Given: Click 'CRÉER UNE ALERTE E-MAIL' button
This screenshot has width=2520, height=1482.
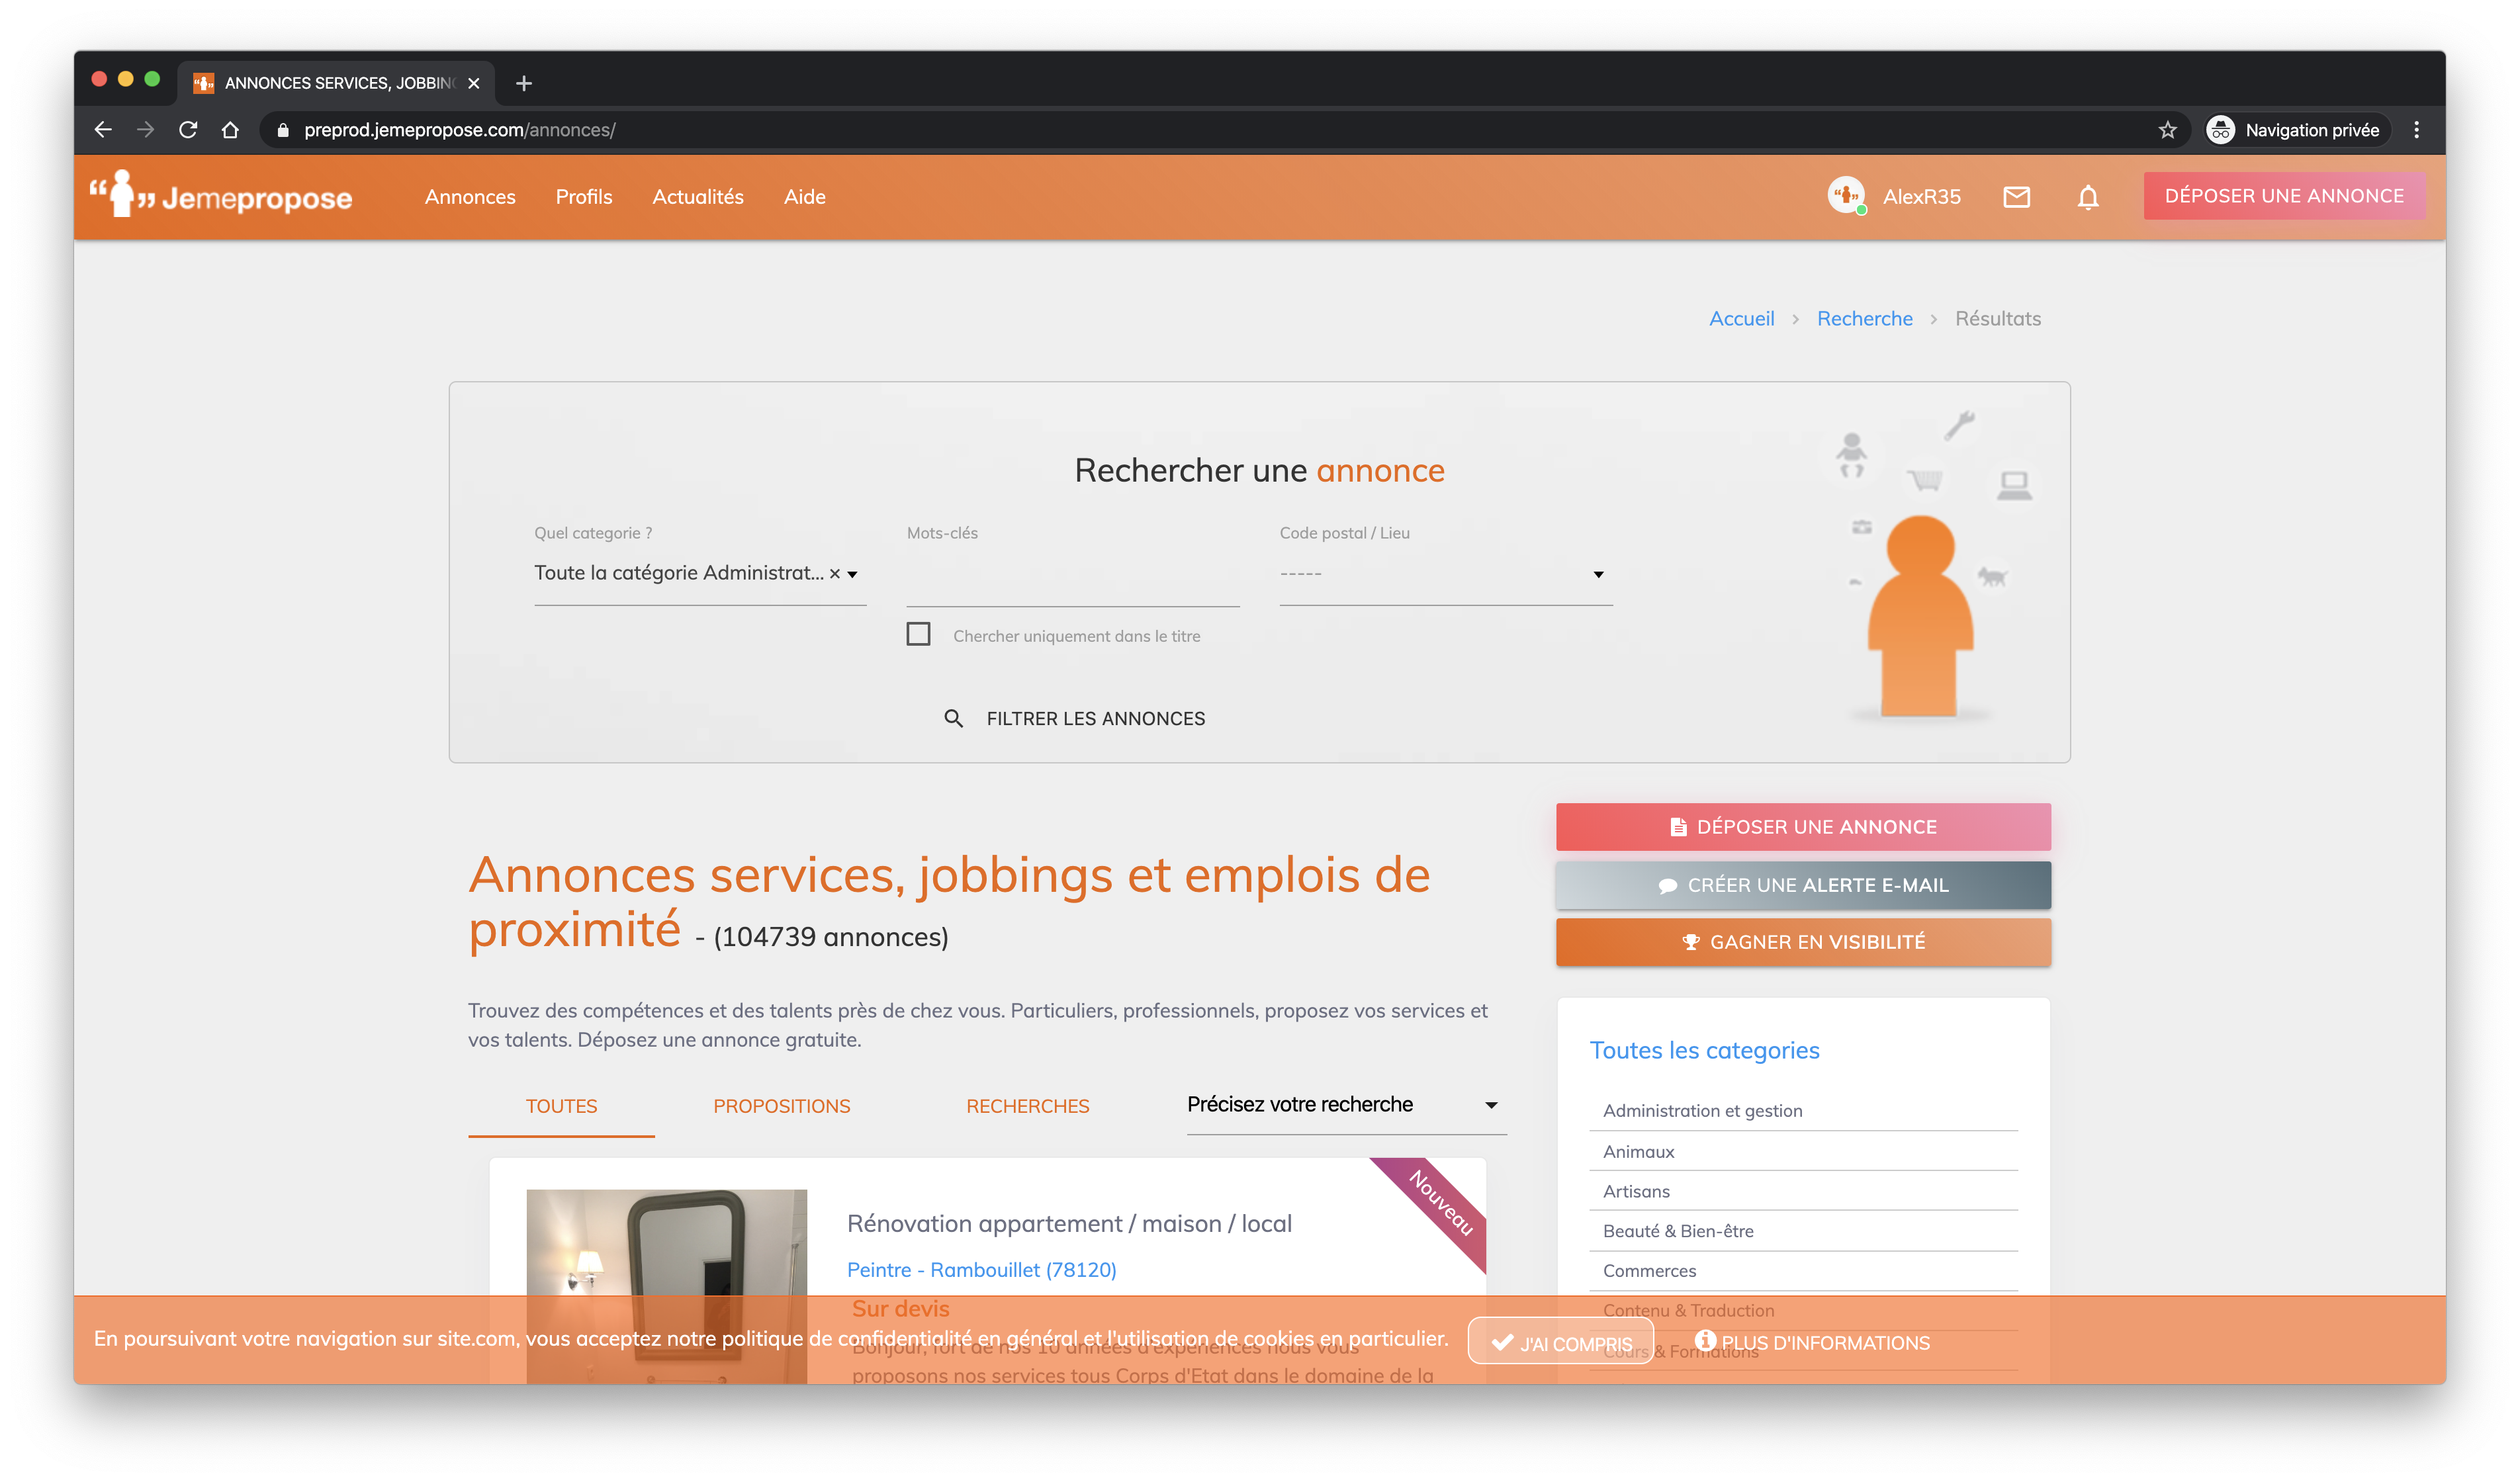Looking at the screenshot, I should 1802,885.
